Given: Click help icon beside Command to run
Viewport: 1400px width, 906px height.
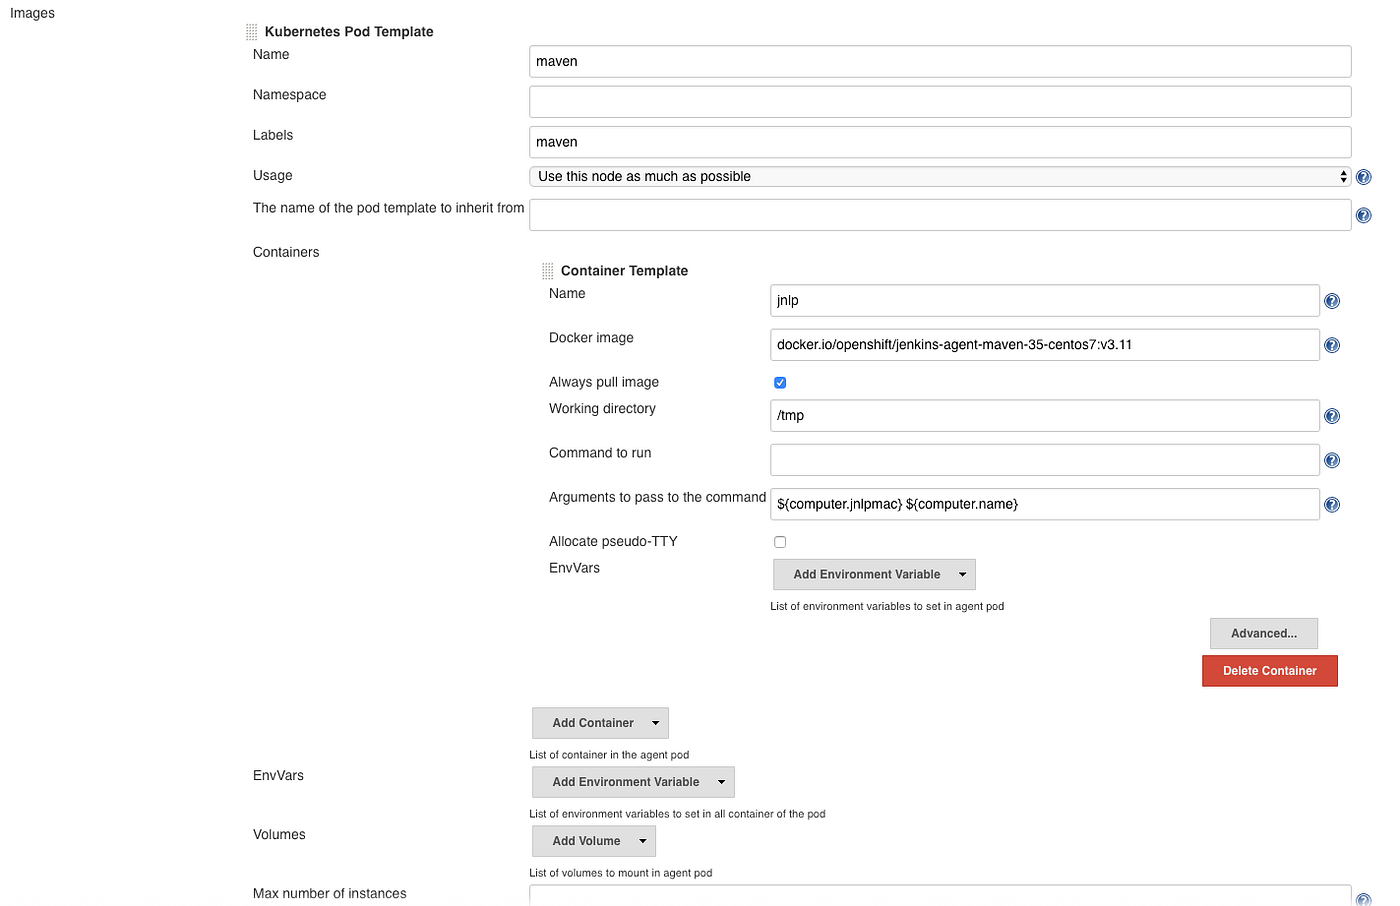Looking at the screenshot, I should point(1331,460).
